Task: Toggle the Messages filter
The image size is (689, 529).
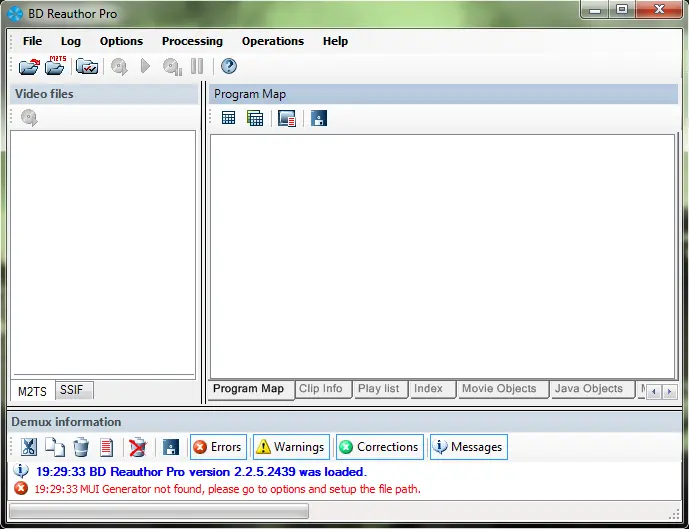Action: click(x=468, y=447)
